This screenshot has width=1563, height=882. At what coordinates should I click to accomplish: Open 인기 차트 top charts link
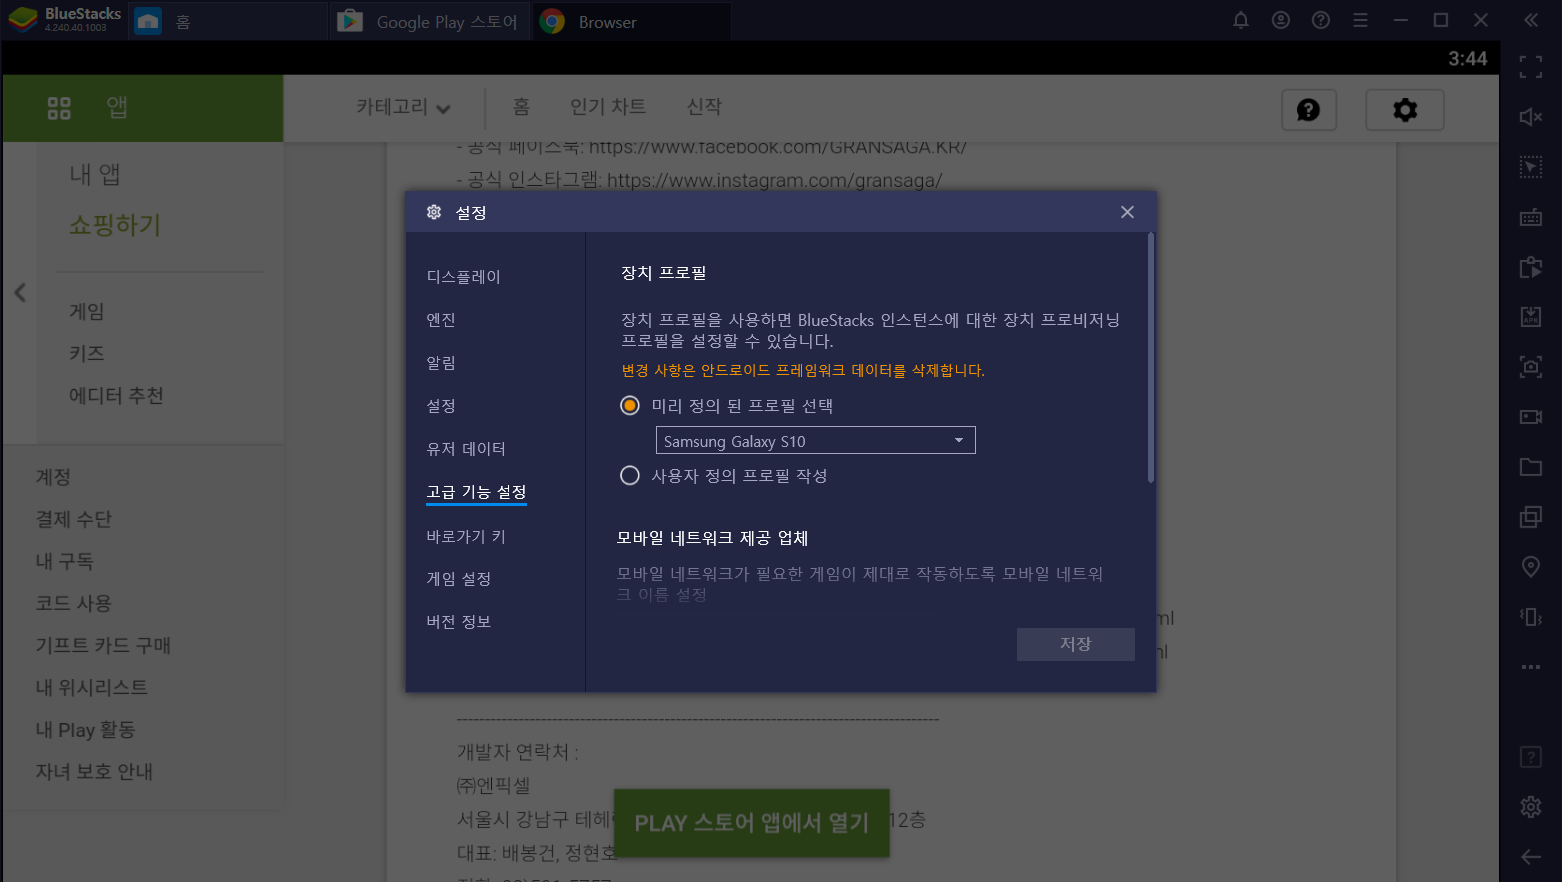tap(608, 106)
